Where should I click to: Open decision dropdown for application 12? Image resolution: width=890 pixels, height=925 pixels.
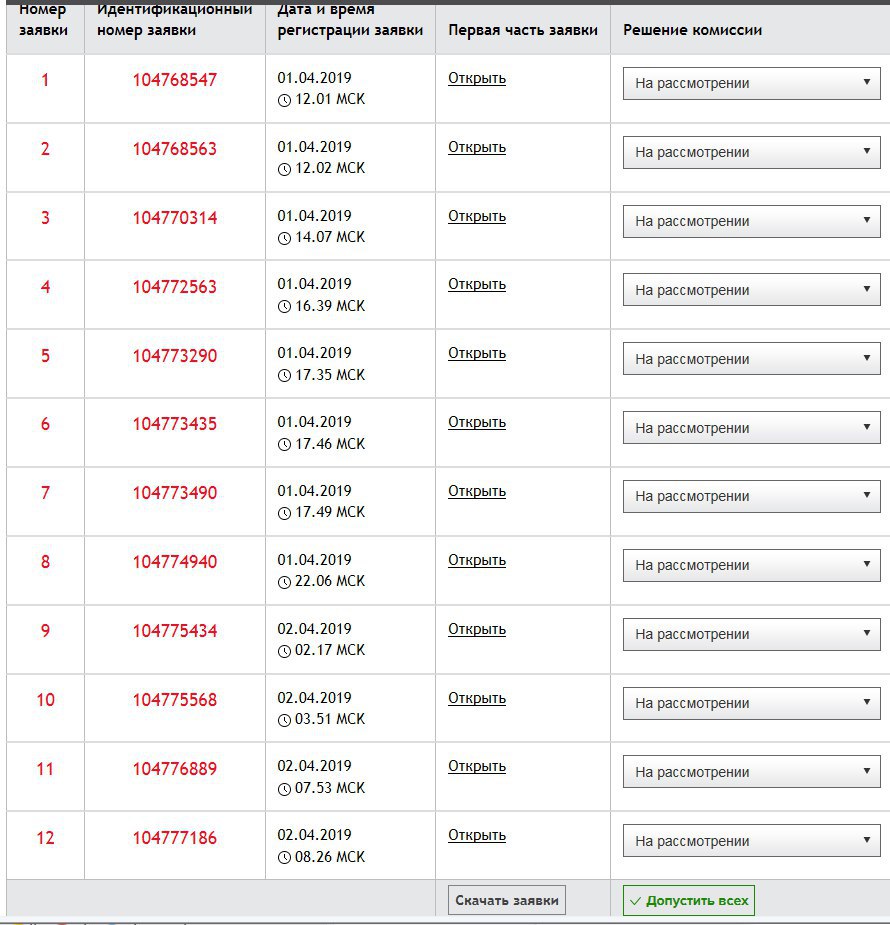click(x=751, y=841)
